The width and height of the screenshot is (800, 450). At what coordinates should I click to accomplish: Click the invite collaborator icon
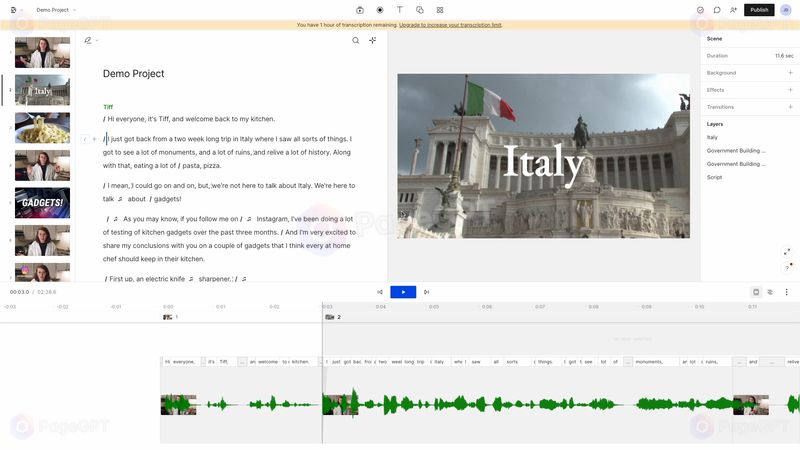733,10
